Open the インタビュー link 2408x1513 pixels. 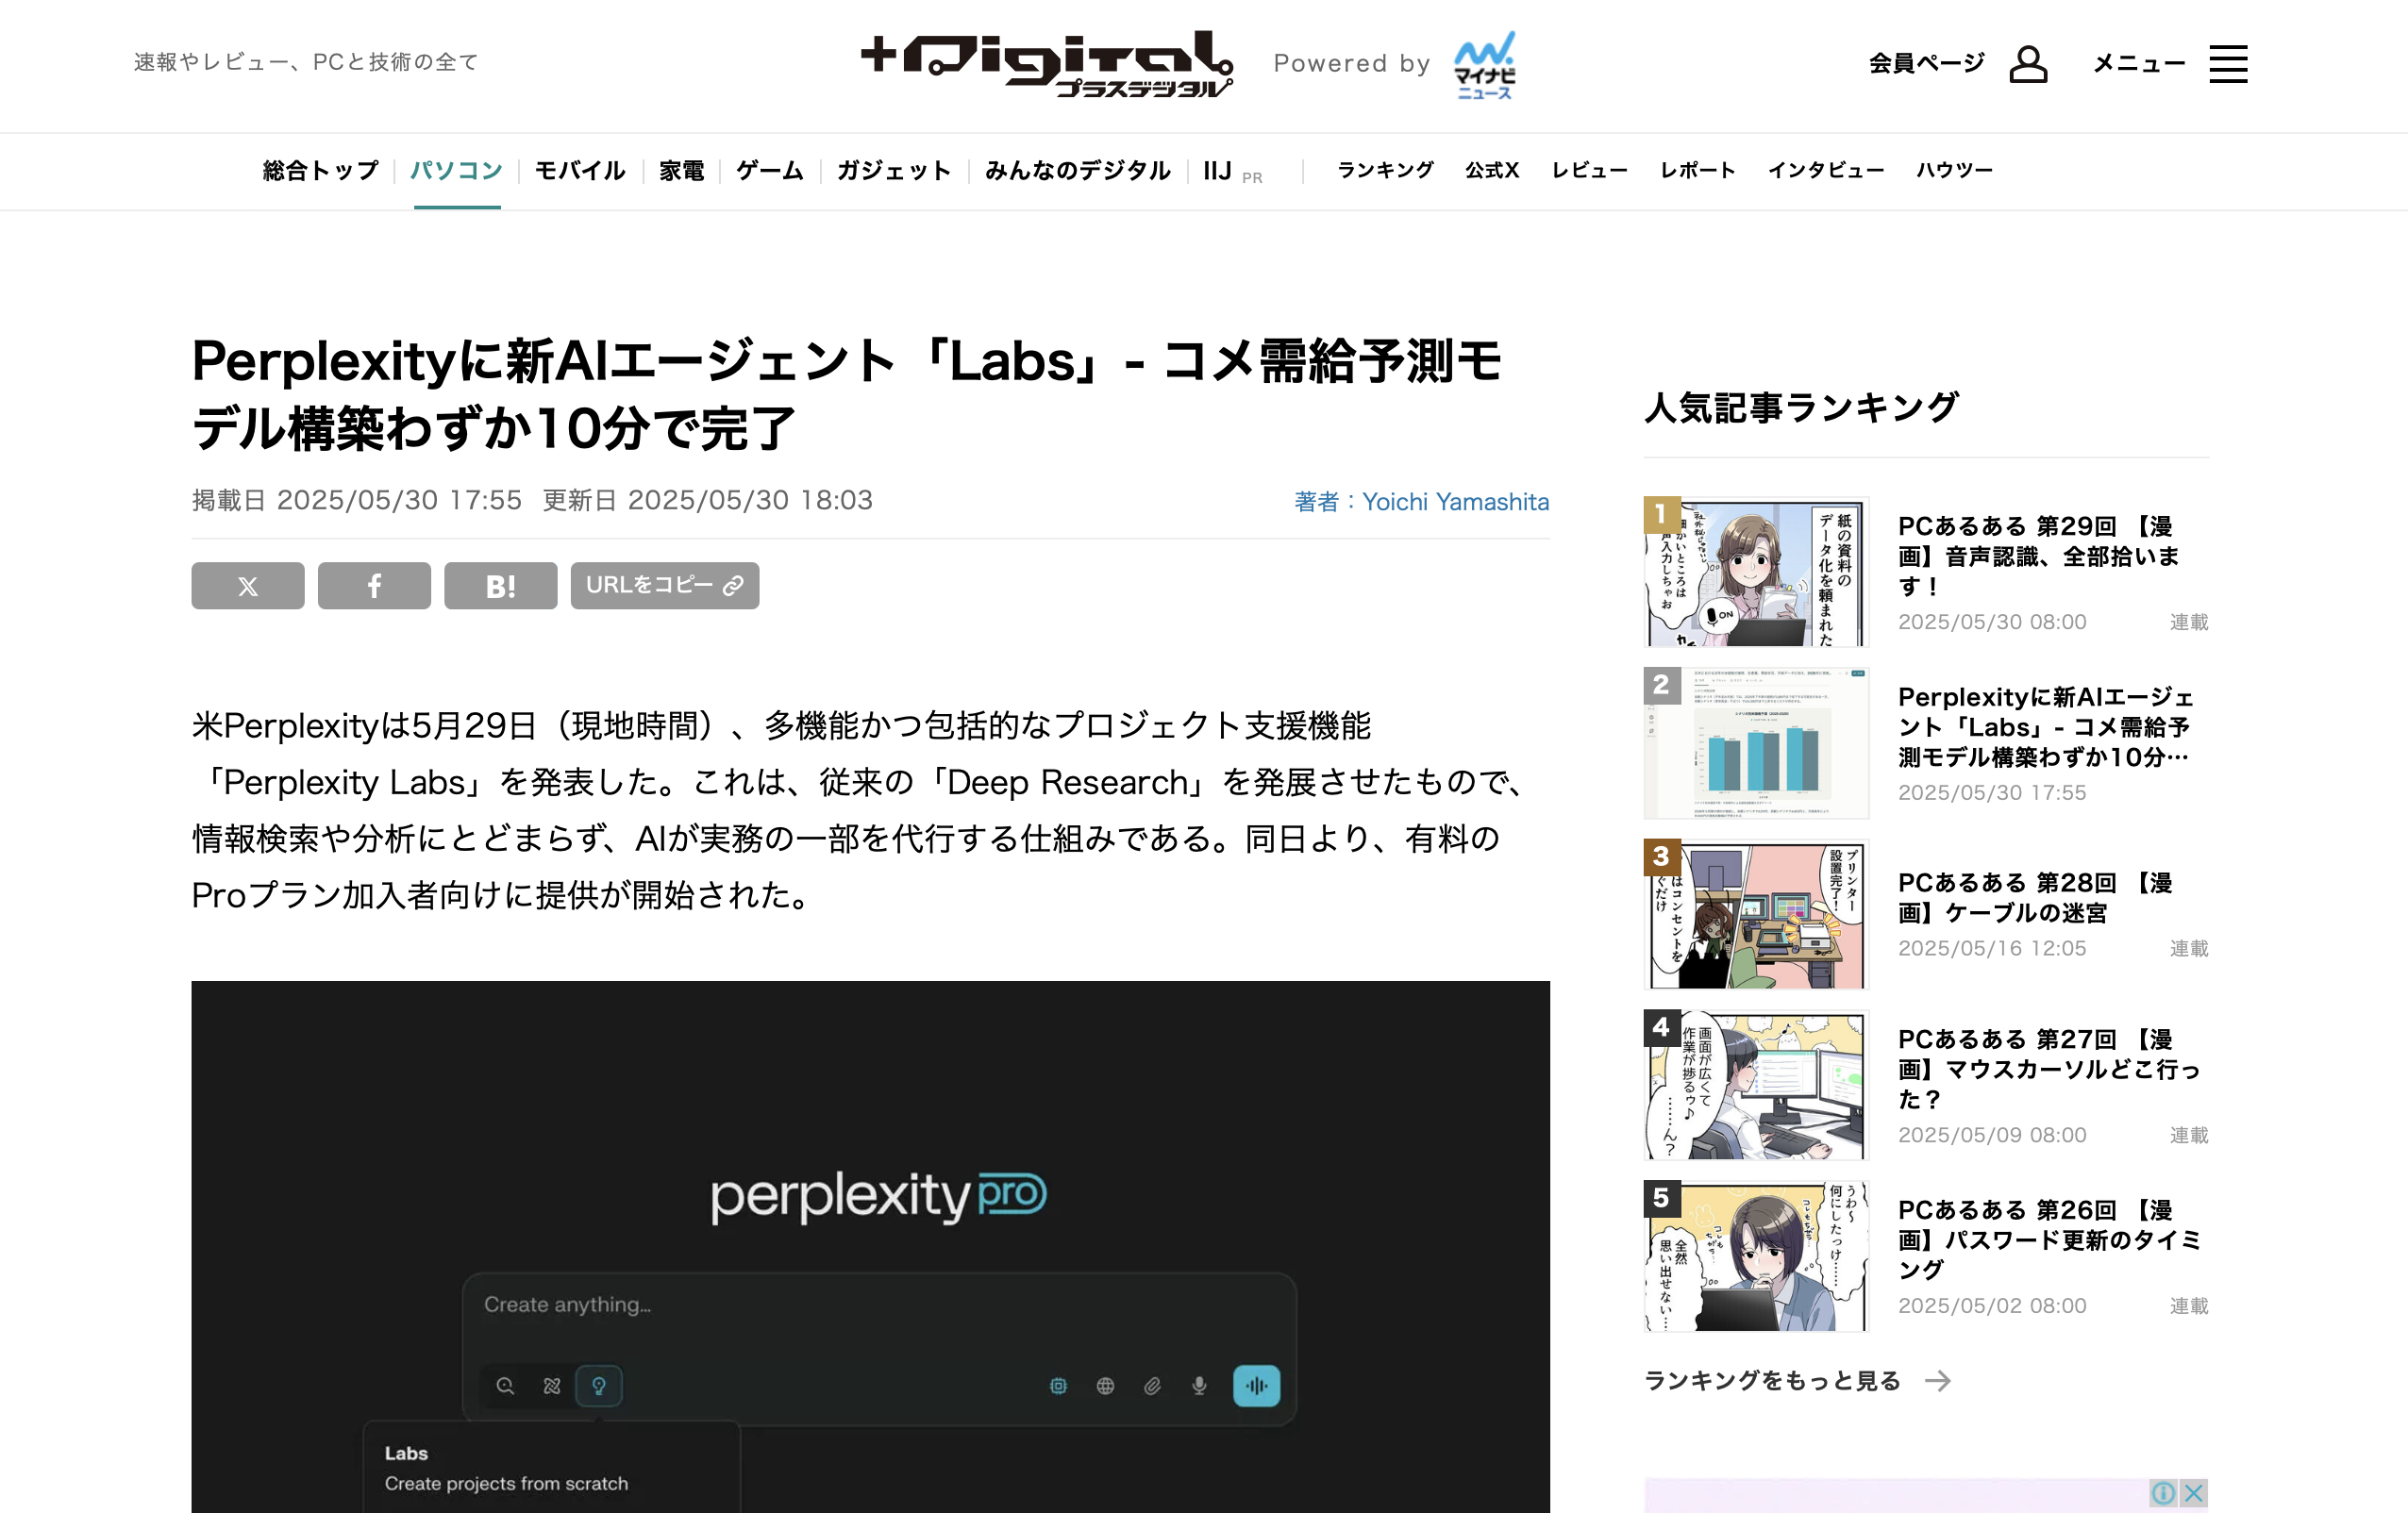coord(1826,170)
